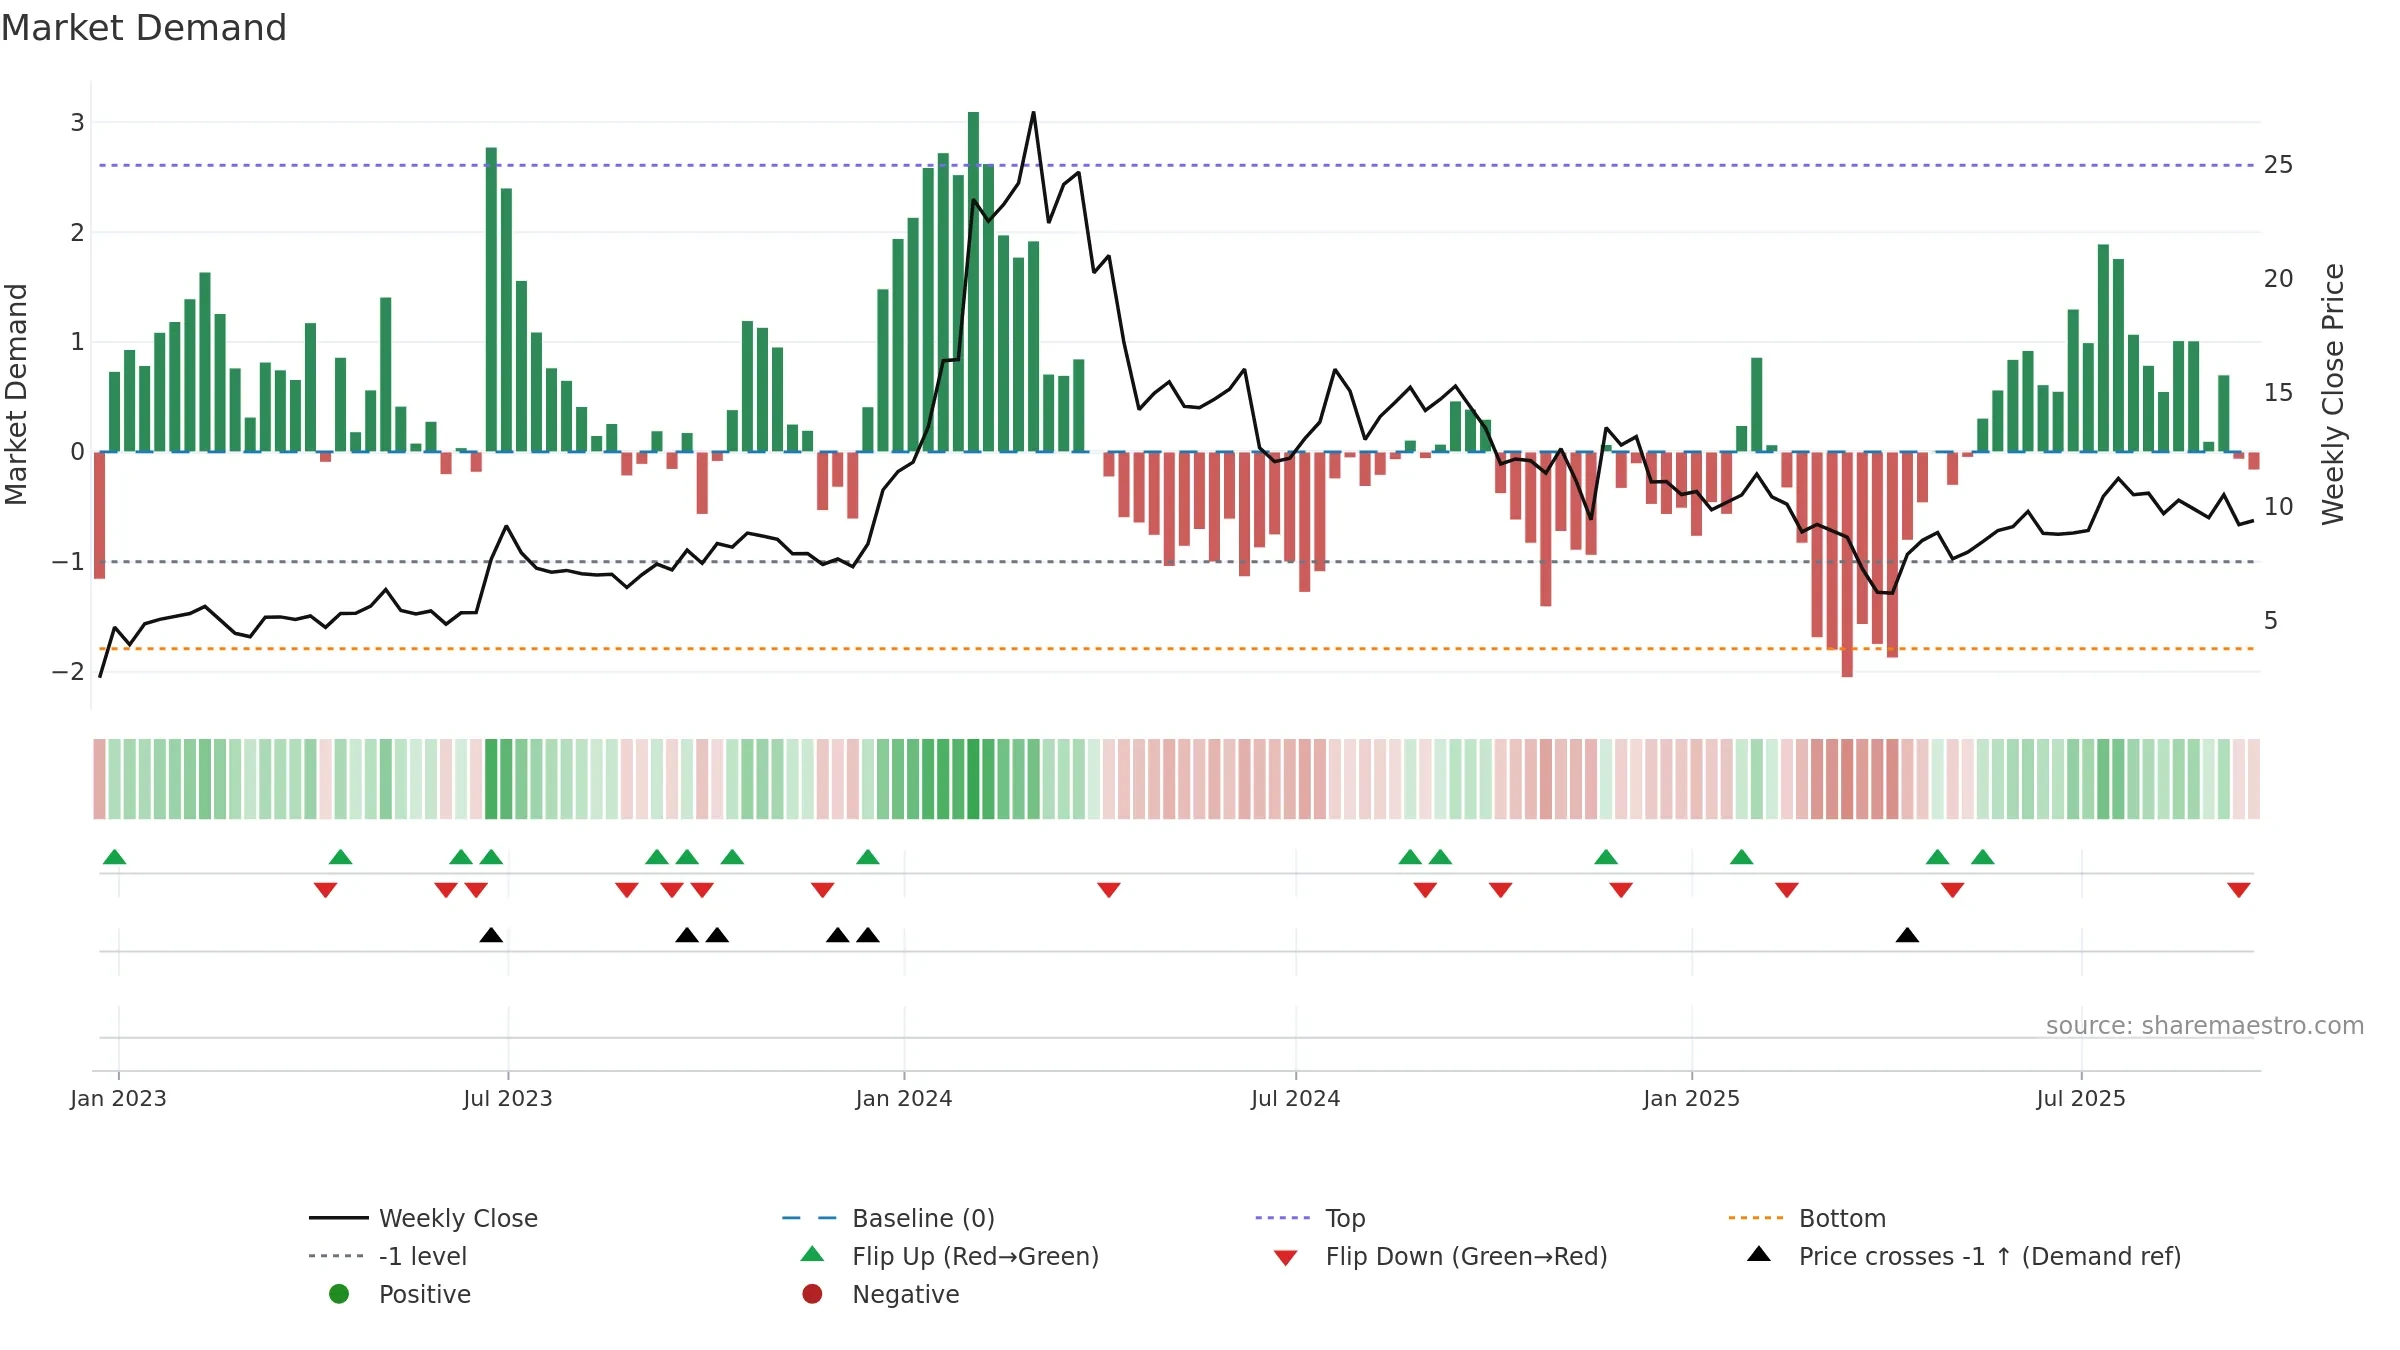Screen dimensions: 2400x1350
Task: Click the Jul 2024 axis label
Action: click(1296, 1098)
